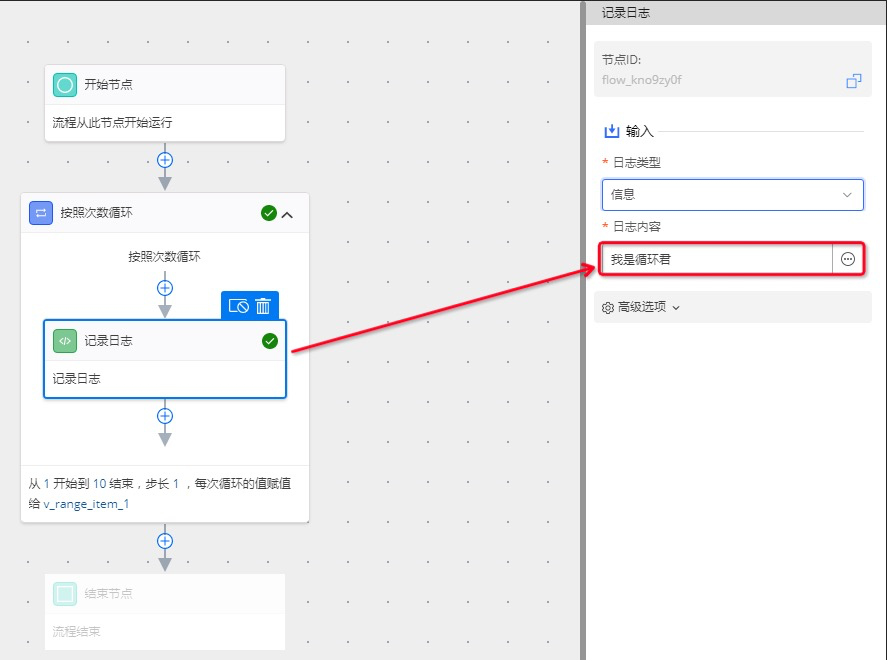Click the 记录日志 panel title
Image resolution: width=887 pixels, height=660 pixels.
(x=626, y=12)
